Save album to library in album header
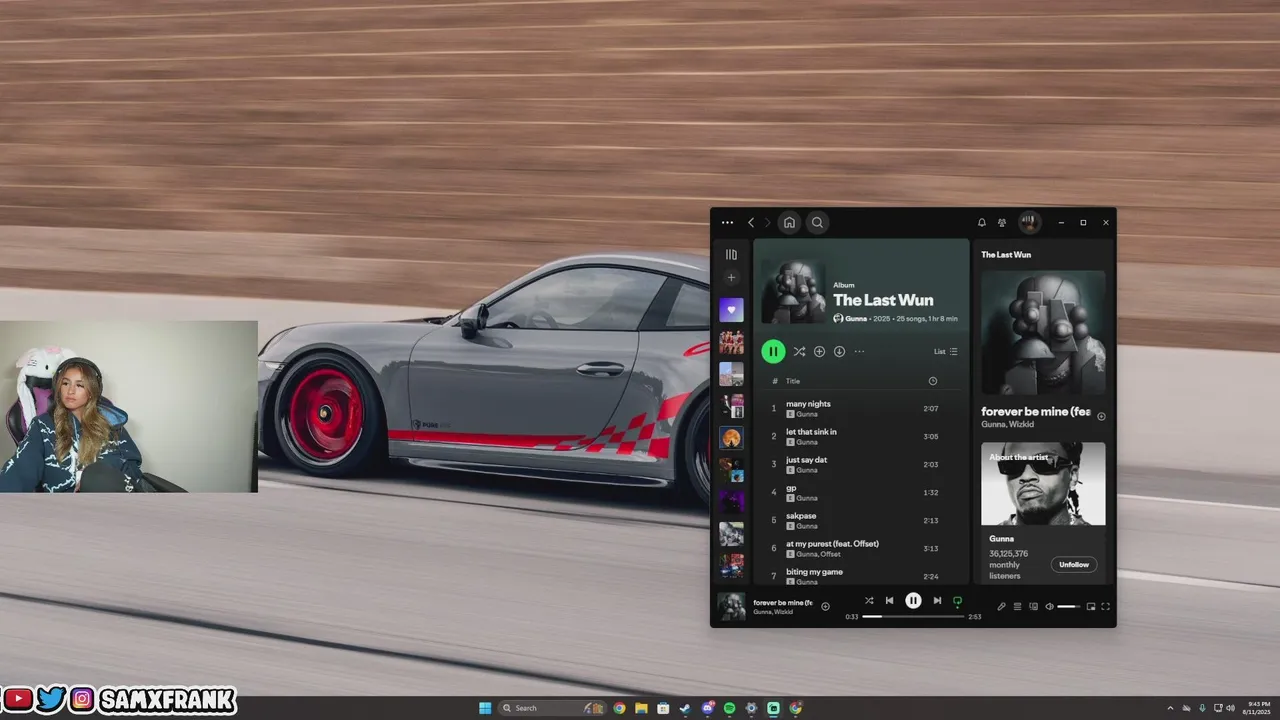The image size is (1280, 720). [x=819, y=351]
